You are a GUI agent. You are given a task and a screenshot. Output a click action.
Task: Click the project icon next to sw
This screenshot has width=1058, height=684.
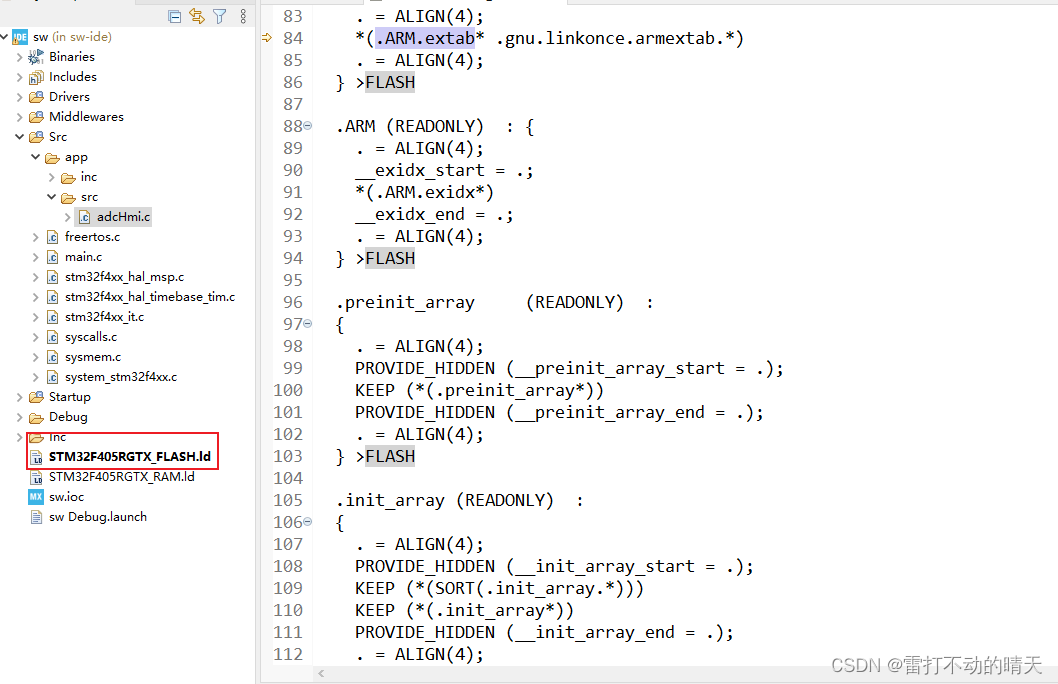pos(18,36)
